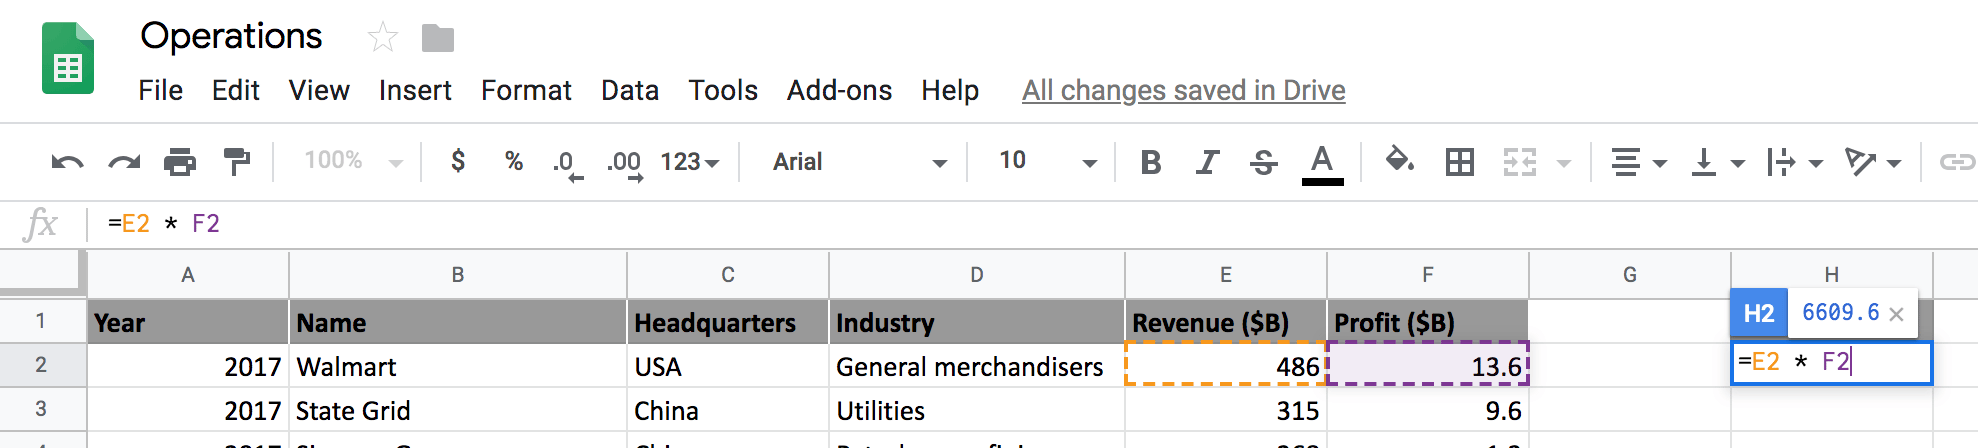Print the spreadsheet
The image size is (1978, 448).
pos(180,161)
